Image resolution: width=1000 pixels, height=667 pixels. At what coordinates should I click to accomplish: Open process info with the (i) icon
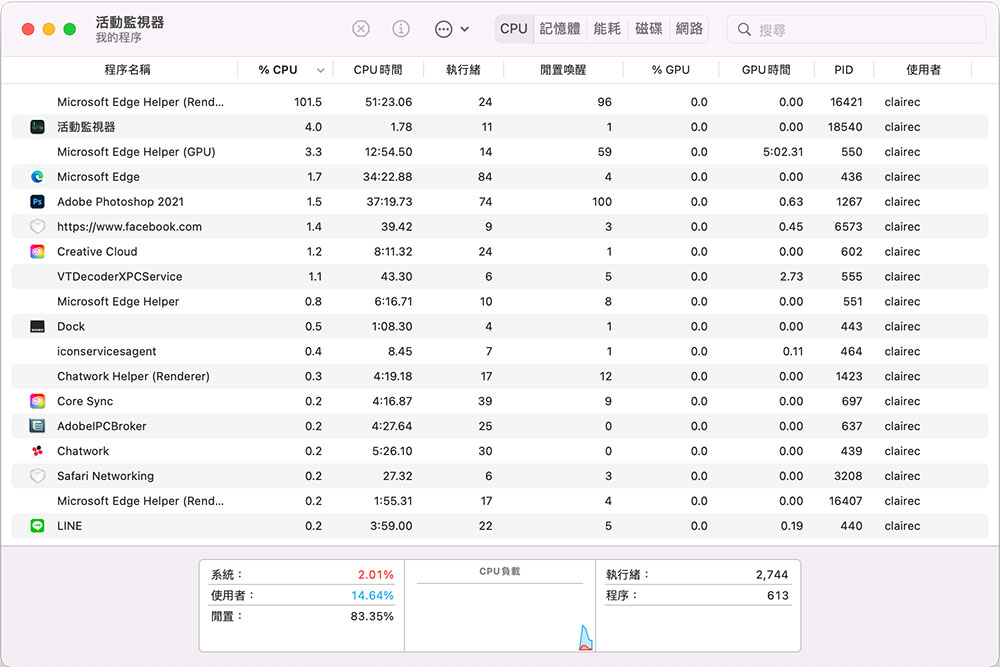pos(401,29)
